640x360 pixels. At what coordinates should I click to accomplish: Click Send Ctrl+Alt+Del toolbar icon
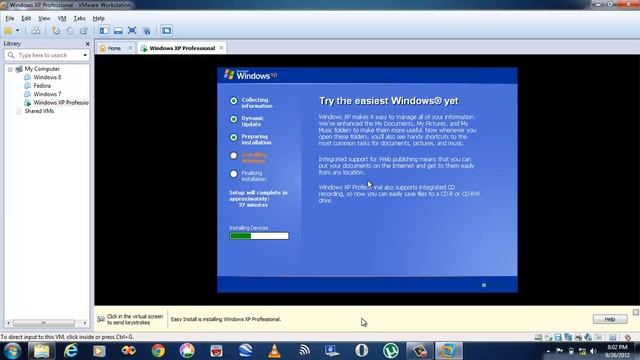[x=36, y=31]
